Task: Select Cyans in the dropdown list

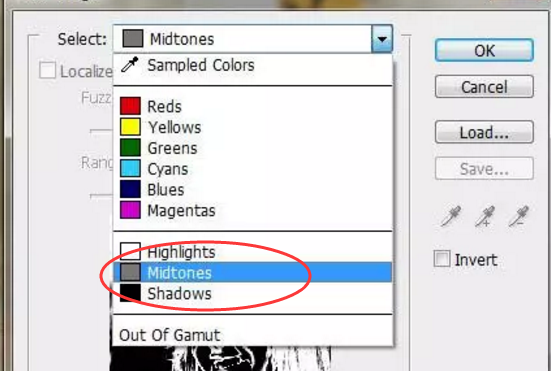Action: coord(253,169)
